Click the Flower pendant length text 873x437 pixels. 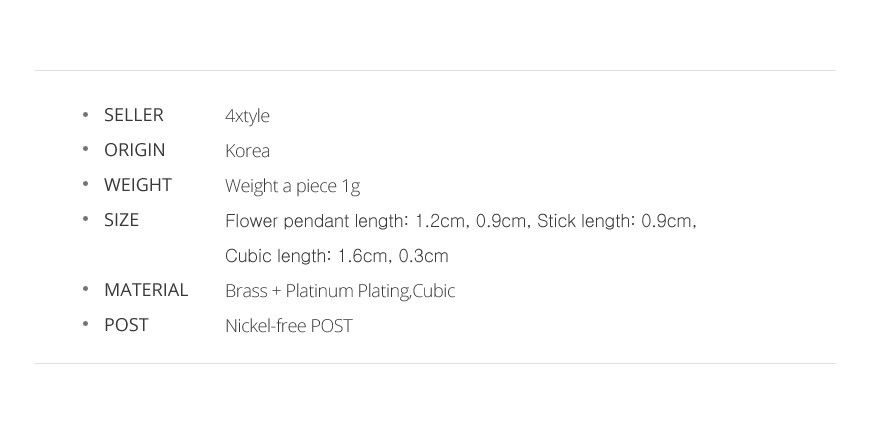pos(376,222)
